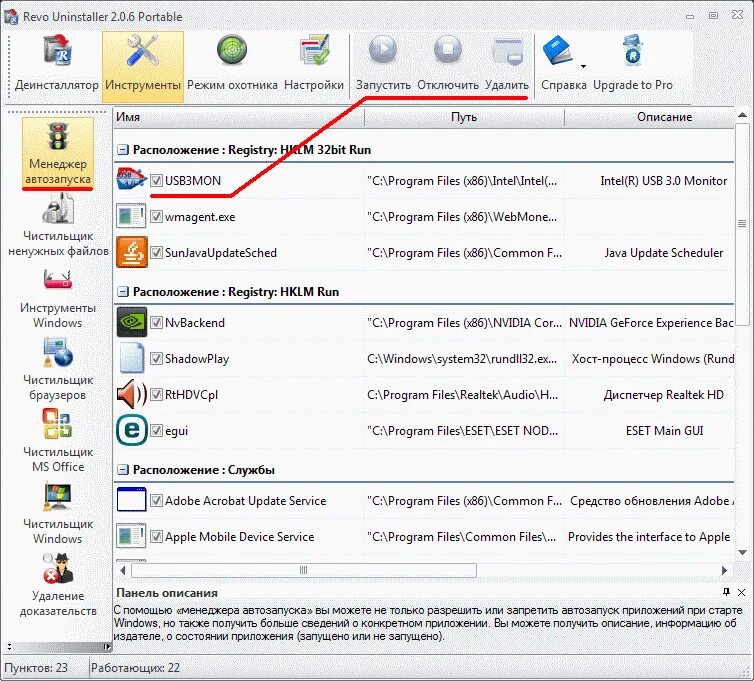This screenshot has width=754, height=681.
Task: Click the sidebar scroll-right arrow
Action: click(x=106, y=647)
